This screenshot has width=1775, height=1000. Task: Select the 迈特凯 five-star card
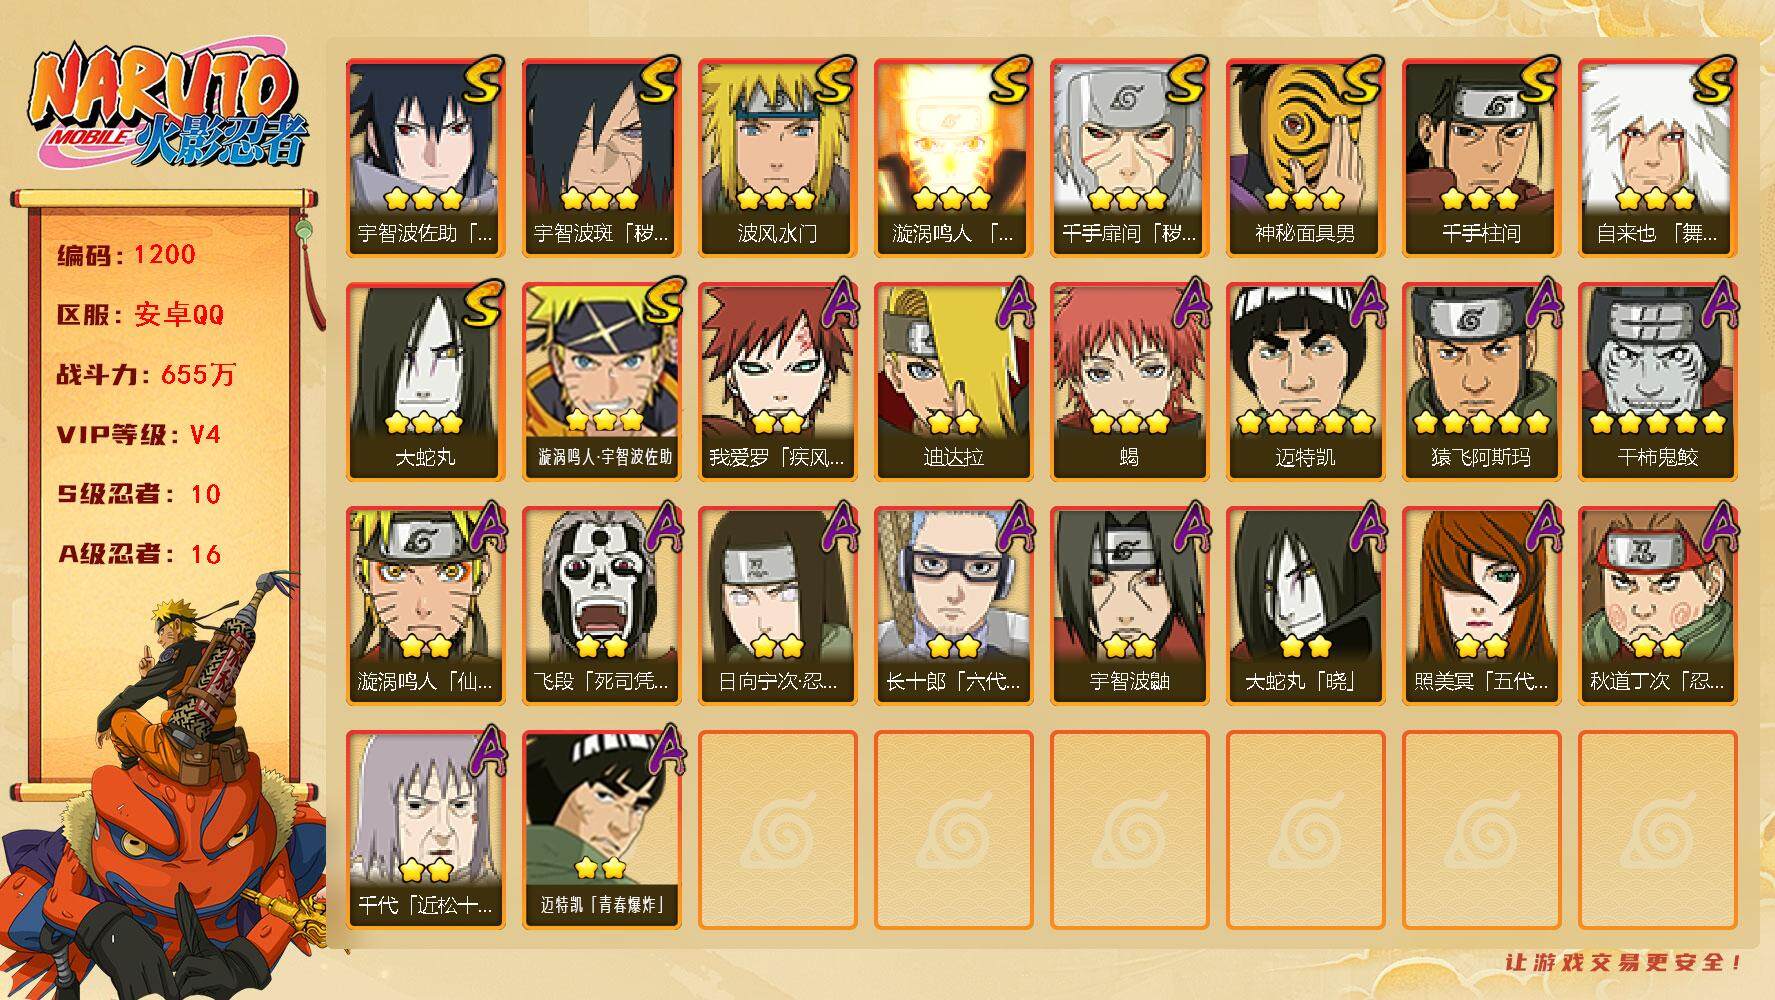click(1305, 381)
